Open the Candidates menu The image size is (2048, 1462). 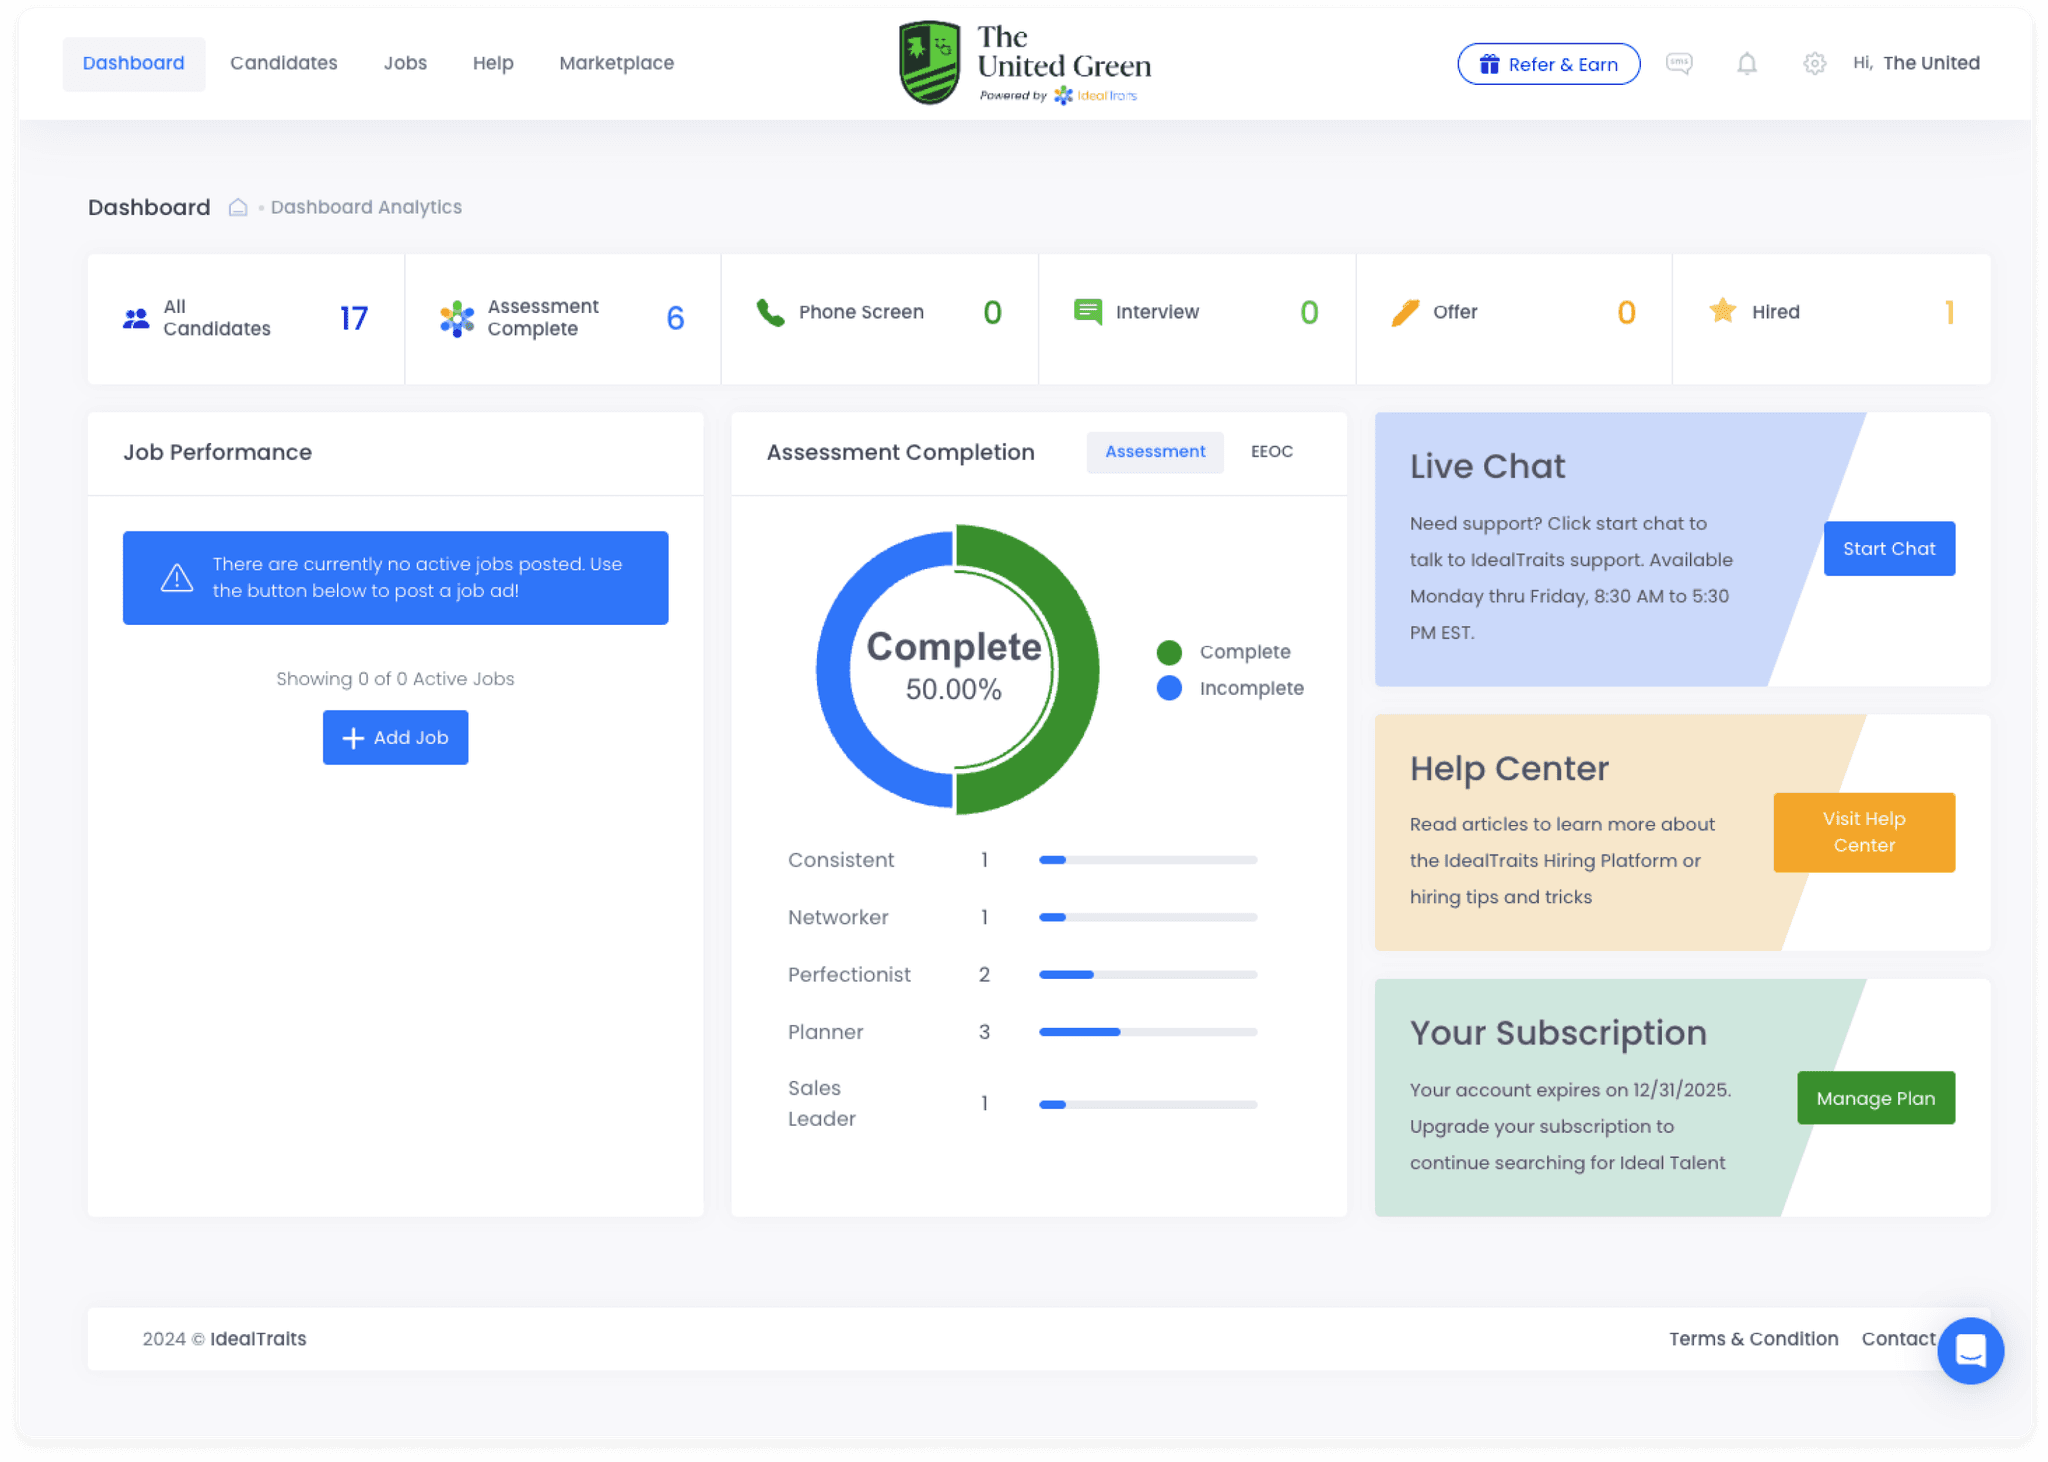[283, 63]
